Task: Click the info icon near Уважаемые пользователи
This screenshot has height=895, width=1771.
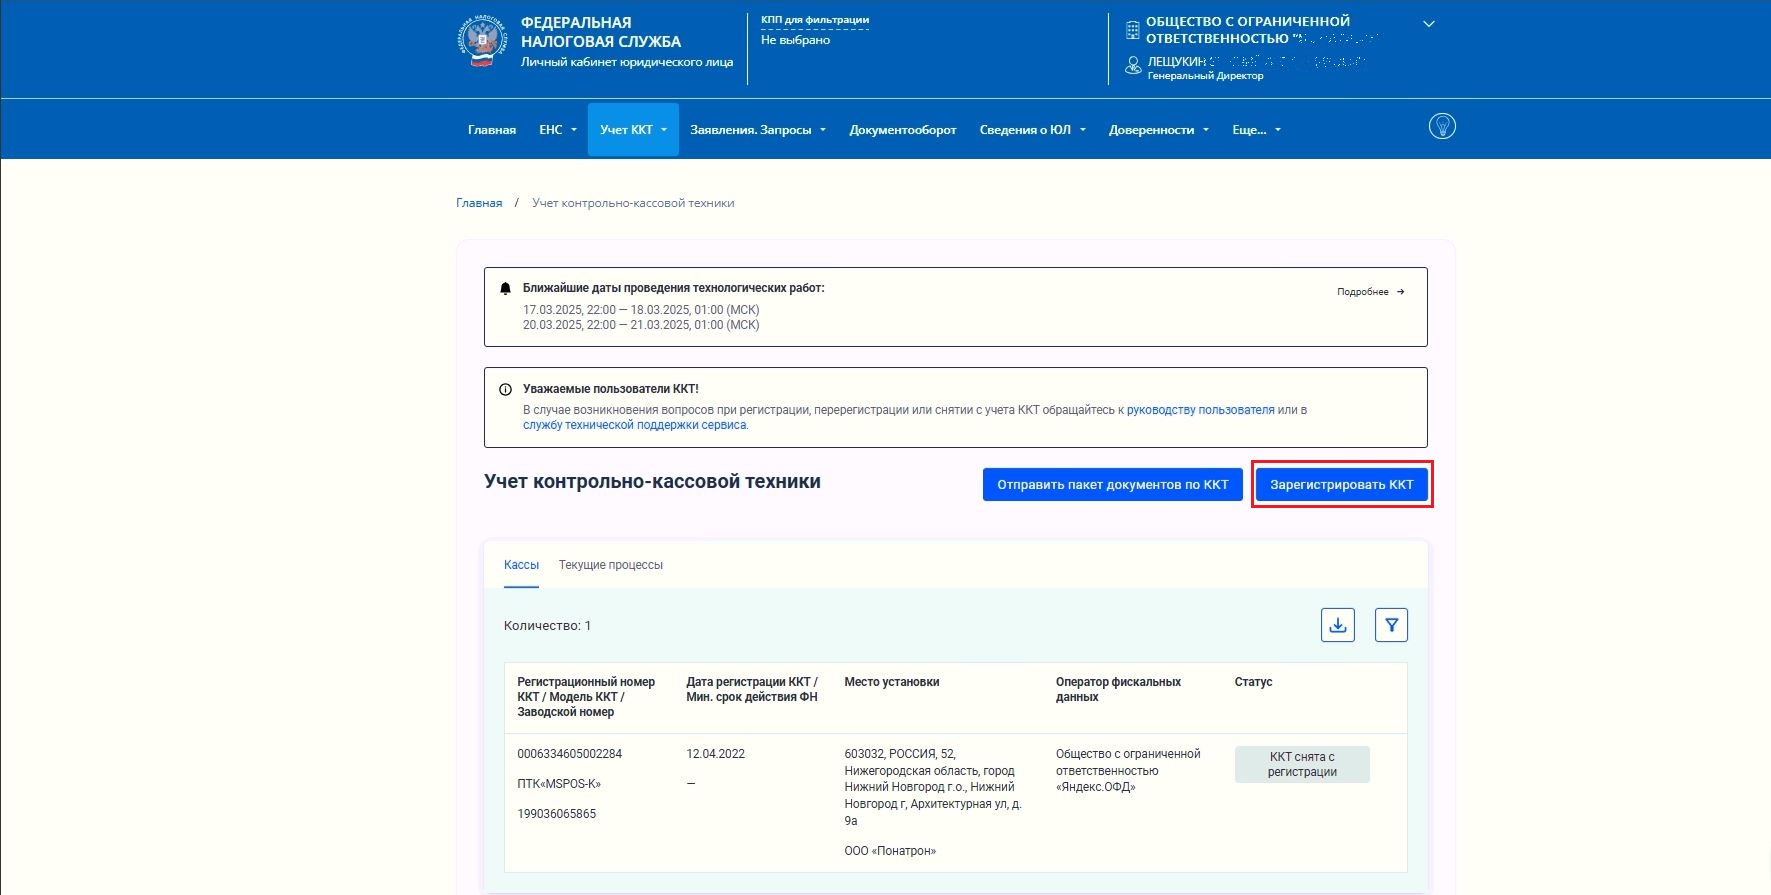Action: [505, 389]
